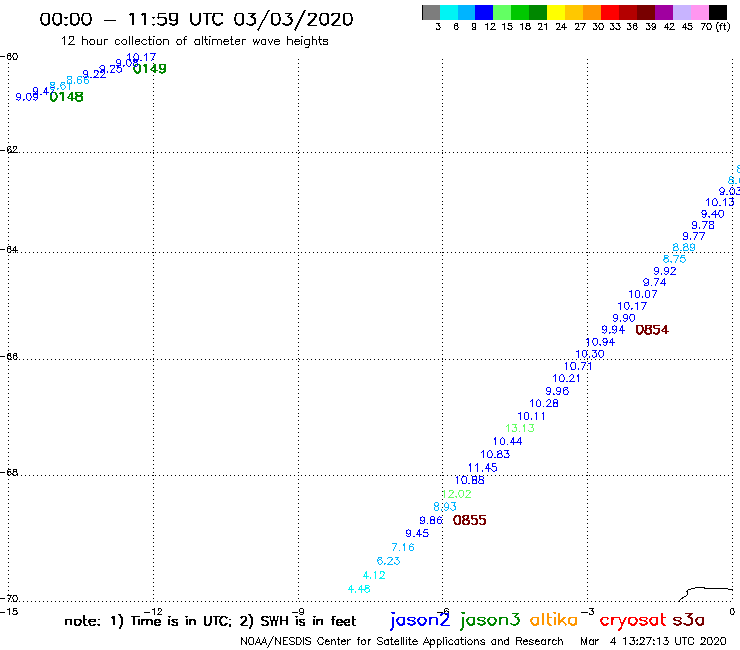Select the purple swatch in the legend
Viewport: 740px width, 650px height.
(664, 12)
